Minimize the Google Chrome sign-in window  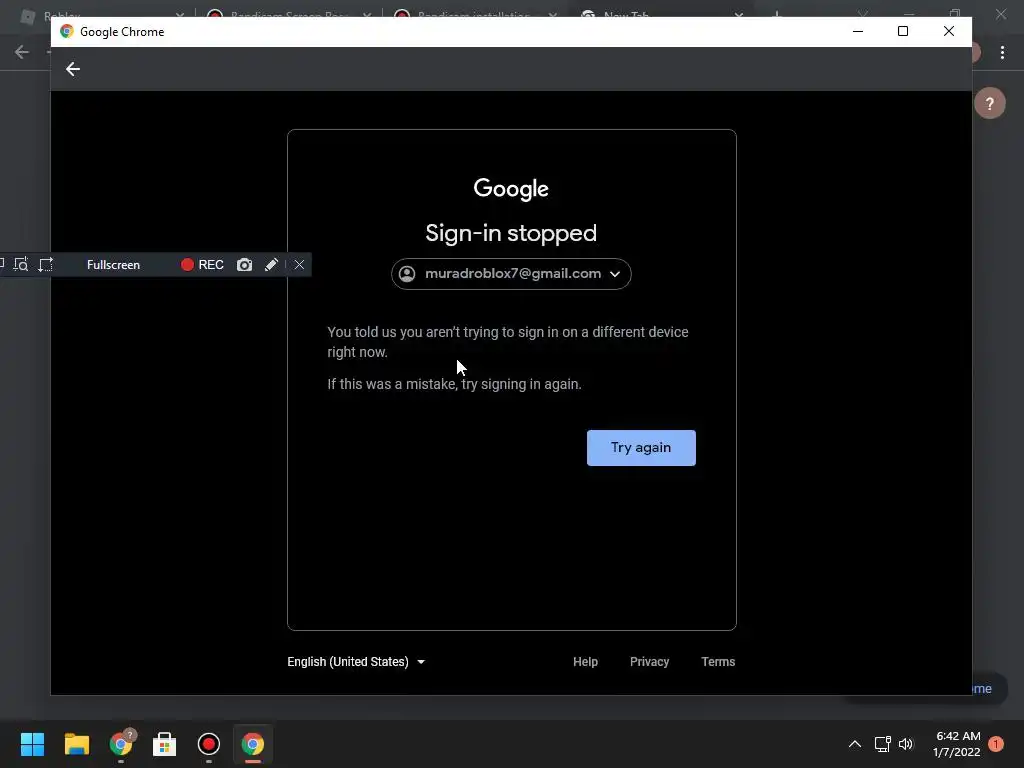(858, 31)
